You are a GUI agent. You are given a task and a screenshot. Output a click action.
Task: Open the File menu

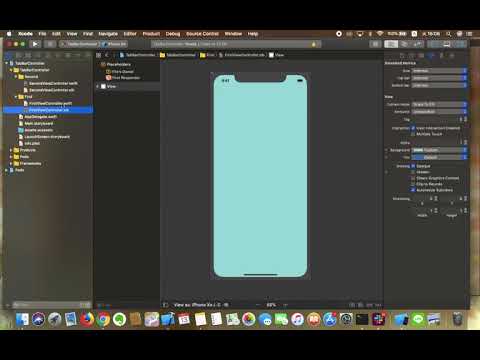coord(42,34)
